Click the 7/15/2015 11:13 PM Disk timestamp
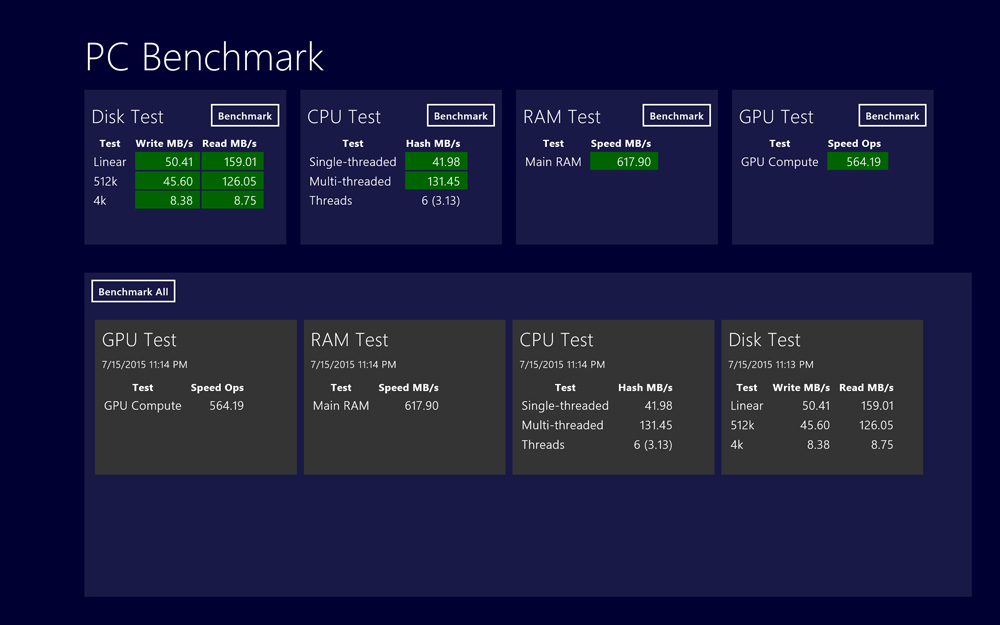The image size is (1000, 625). click(x=770, y=365)
